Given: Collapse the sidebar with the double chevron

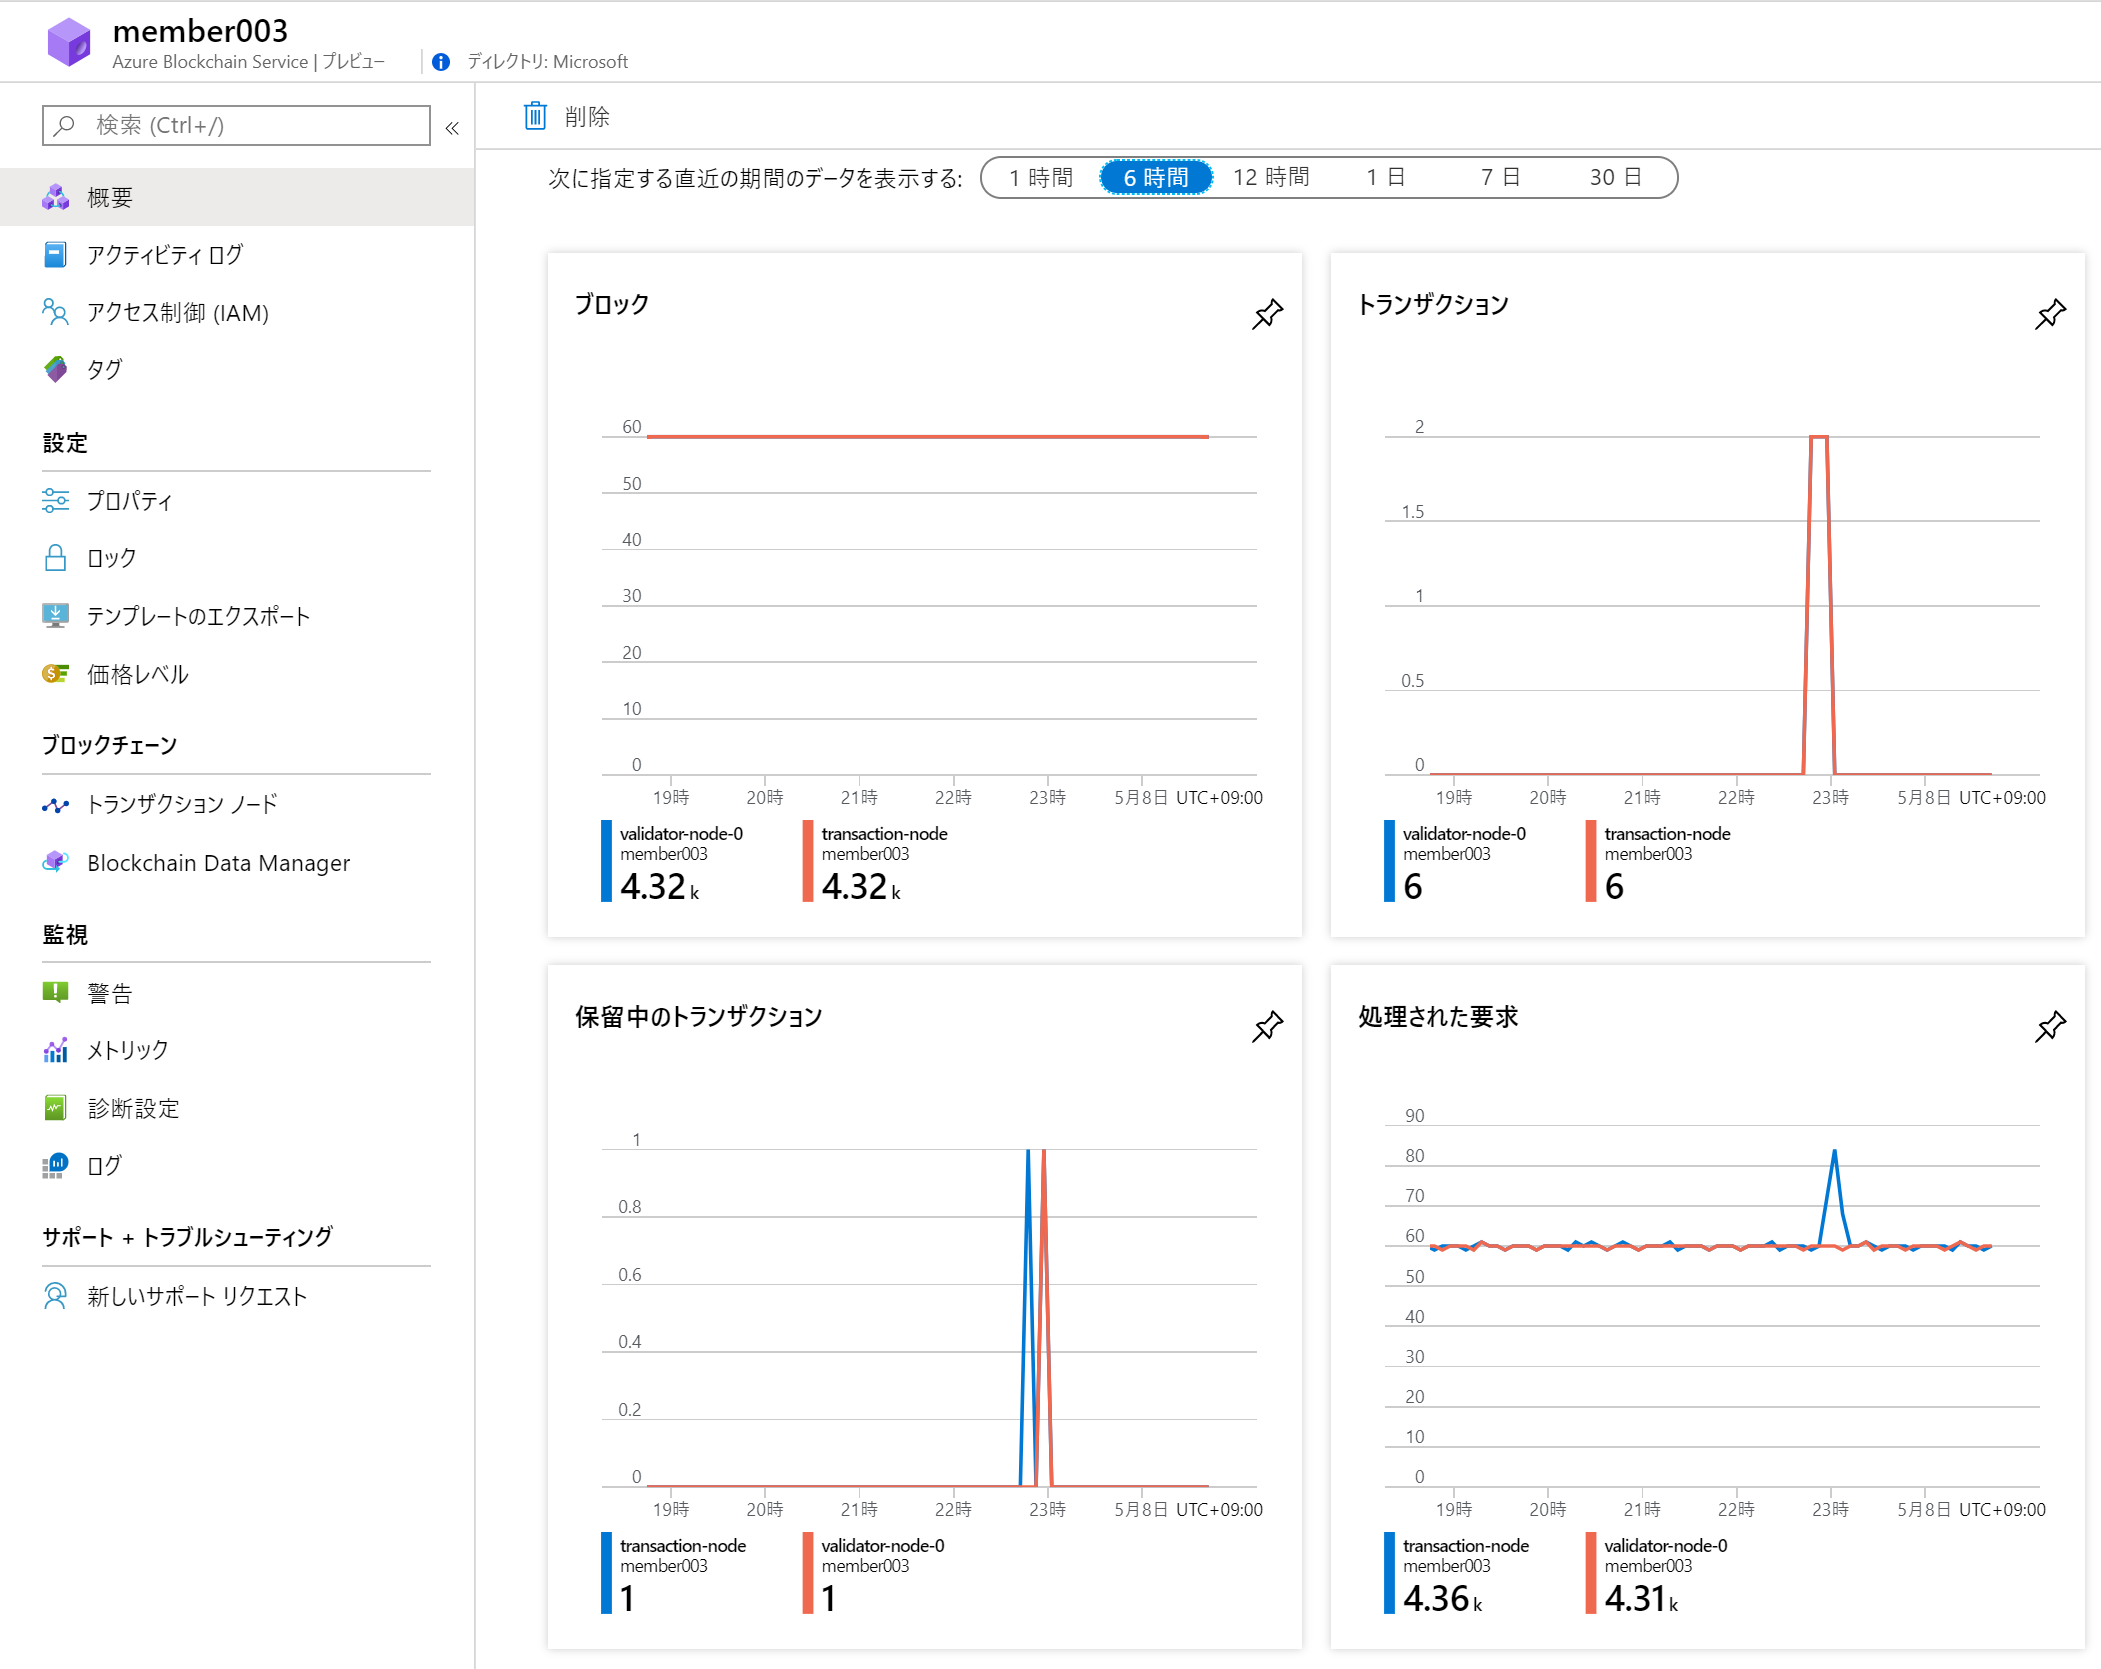Looking at the screenshot, I should 452,127.
